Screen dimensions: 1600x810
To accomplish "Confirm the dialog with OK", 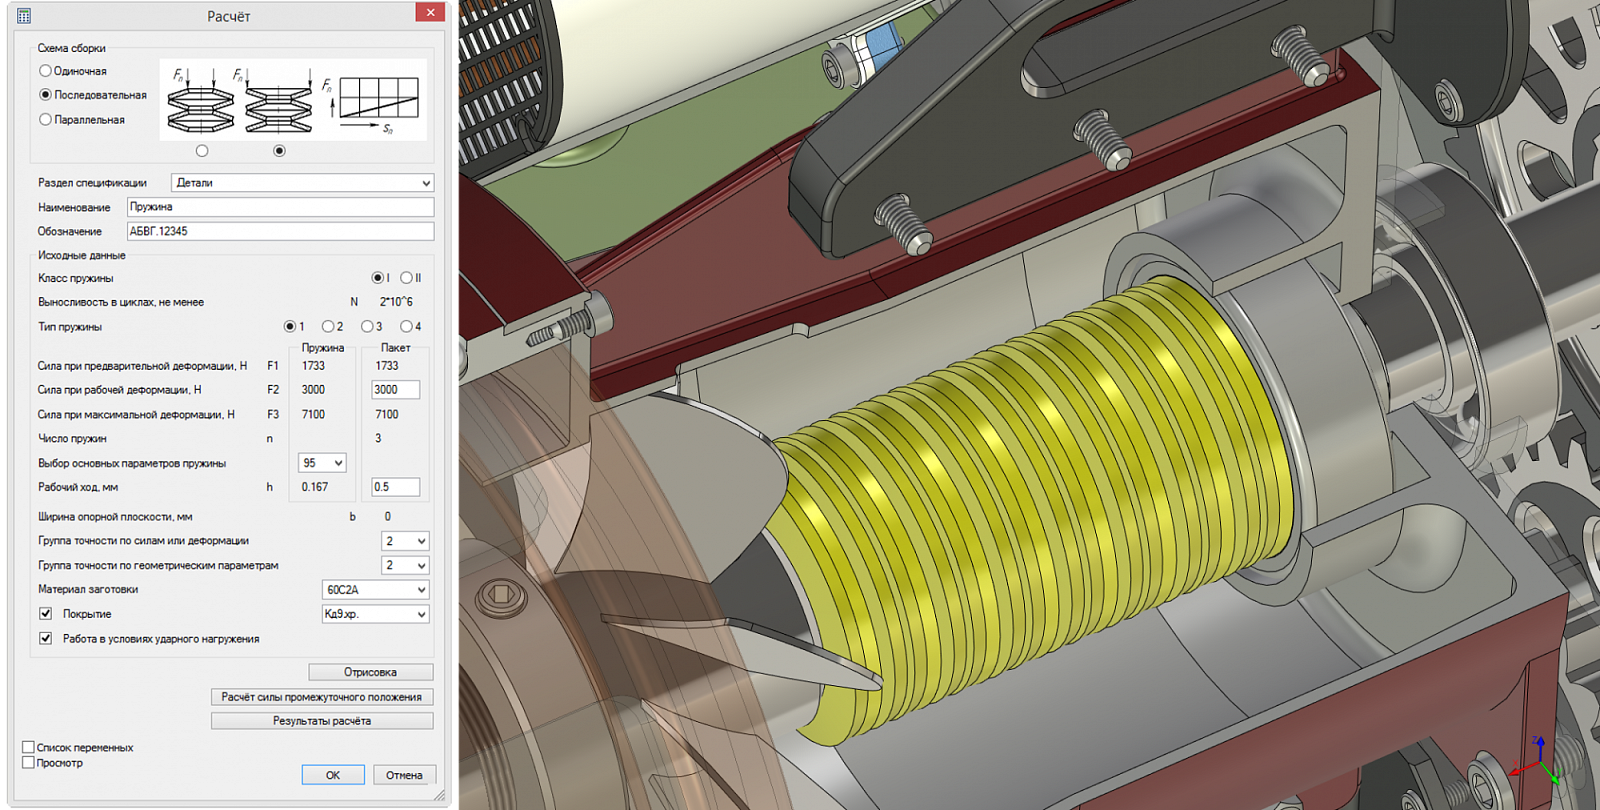I will tap(333, 775).
